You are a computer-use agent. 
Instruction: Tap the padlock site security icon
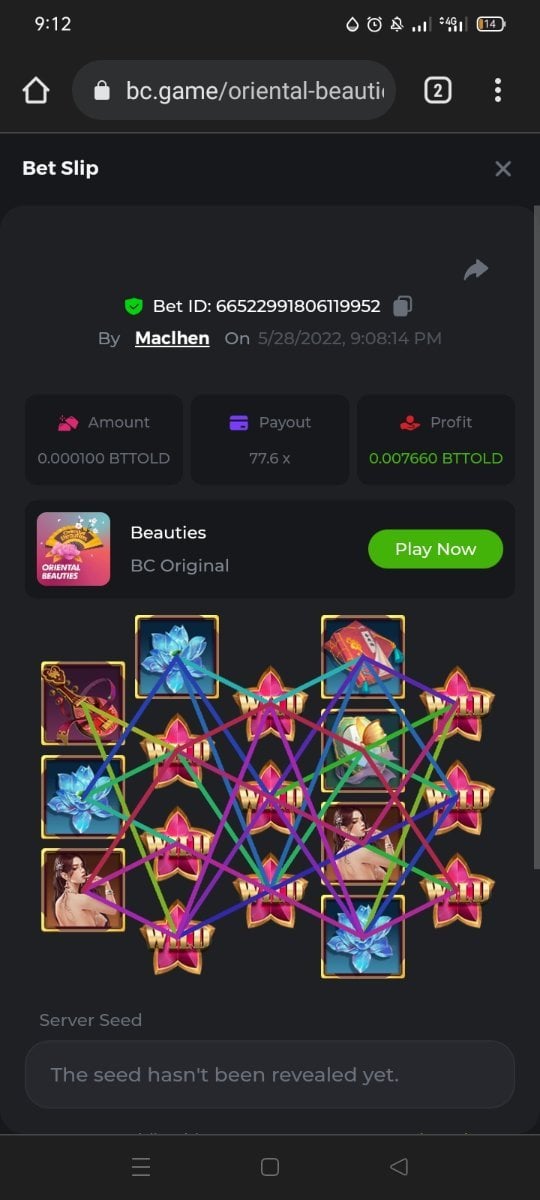pyautogui.click(x=101, y=91)
